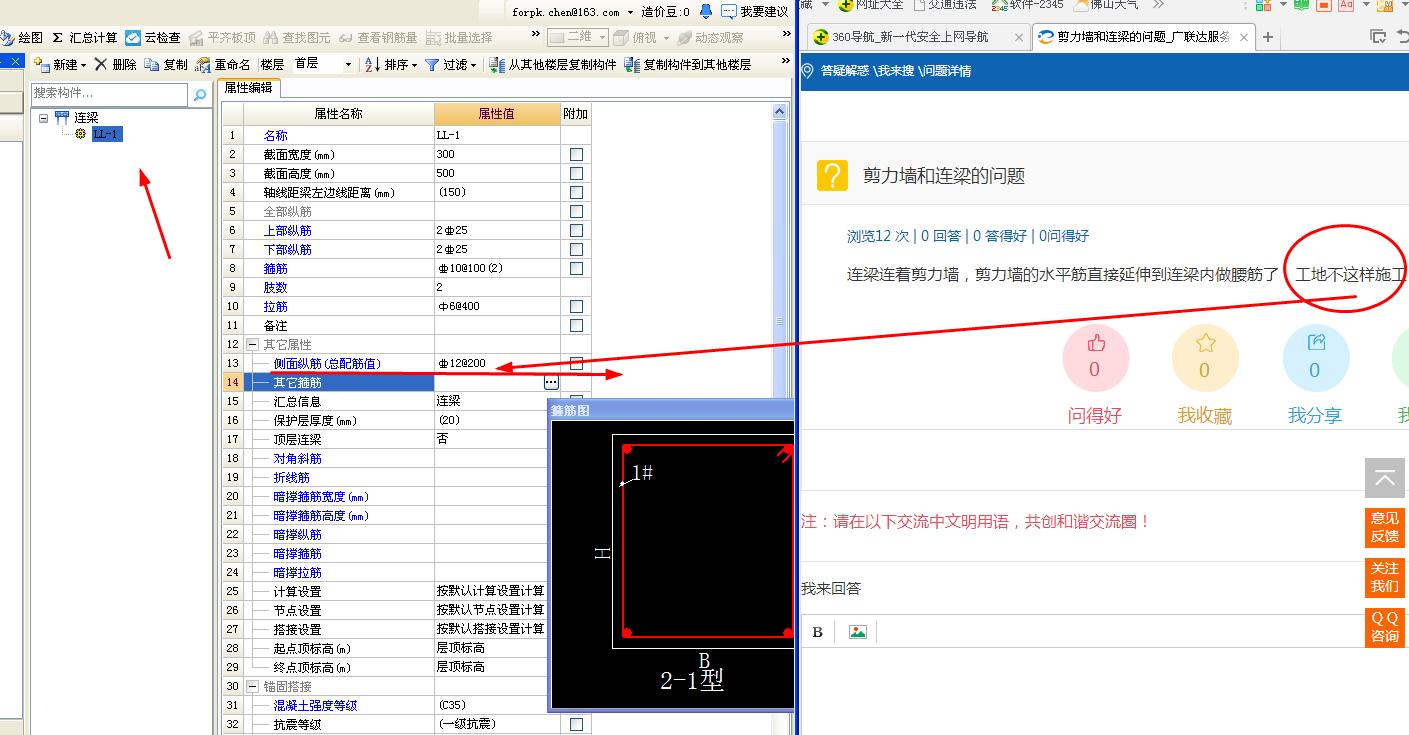Click notification bell icon near 造价豆
The height and width of the screenshot is (735, 1409).
click(x=706, y=11)
